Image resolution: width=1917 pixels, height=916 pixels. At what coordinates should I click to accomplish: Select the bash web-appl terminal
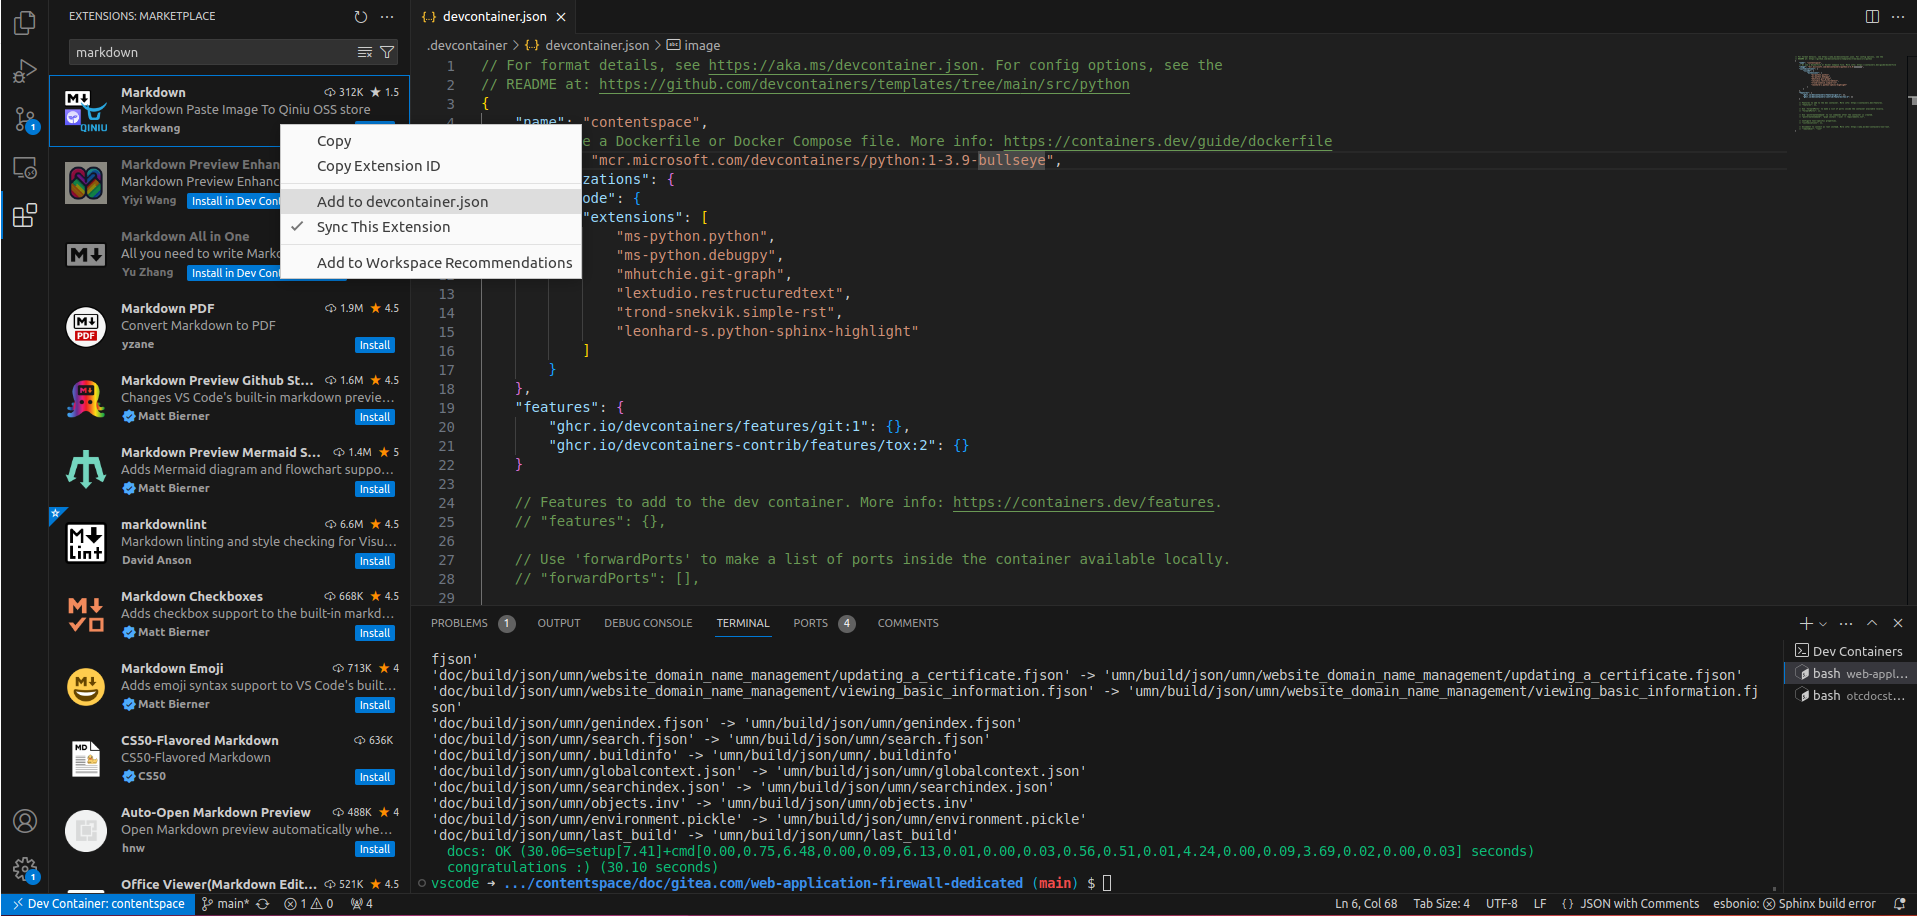click(1849, 674)
